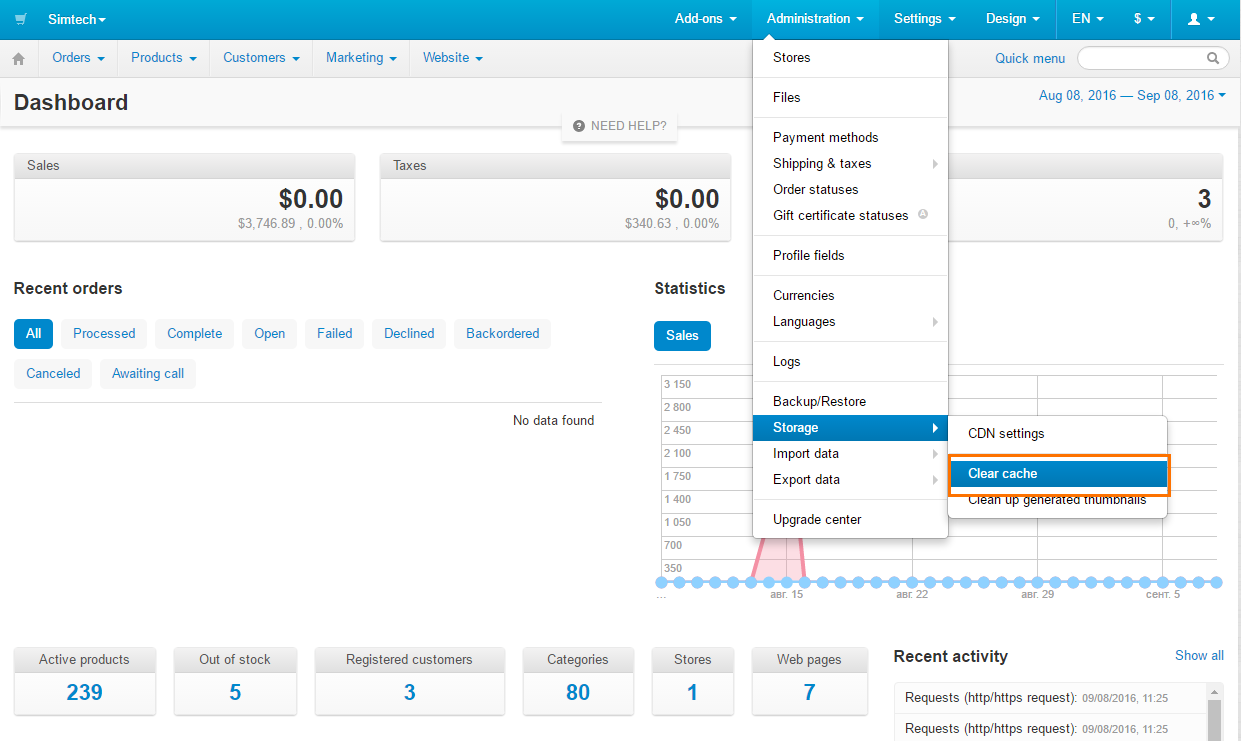Filter recent orders by Failed

click(334, 334)
